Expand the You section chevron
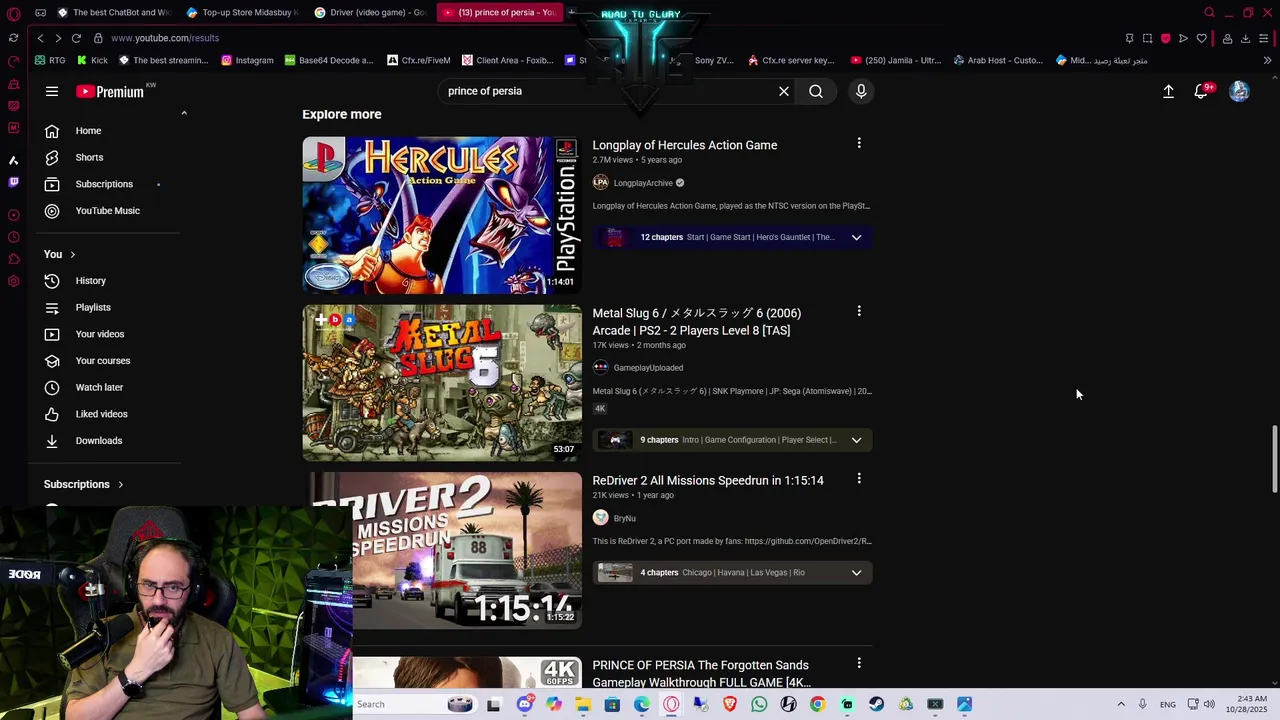The height and width of the screenshot is (720, 1280). pyautogui.click(x=72, y=255)
